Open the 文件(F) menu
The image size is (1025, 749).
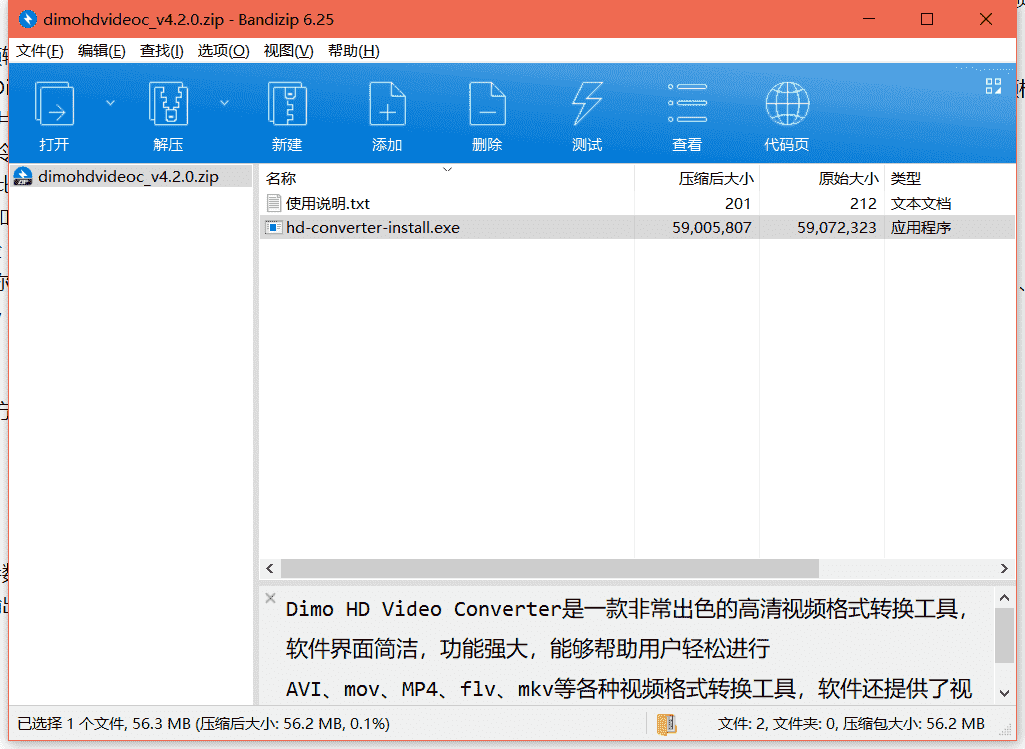39,51
